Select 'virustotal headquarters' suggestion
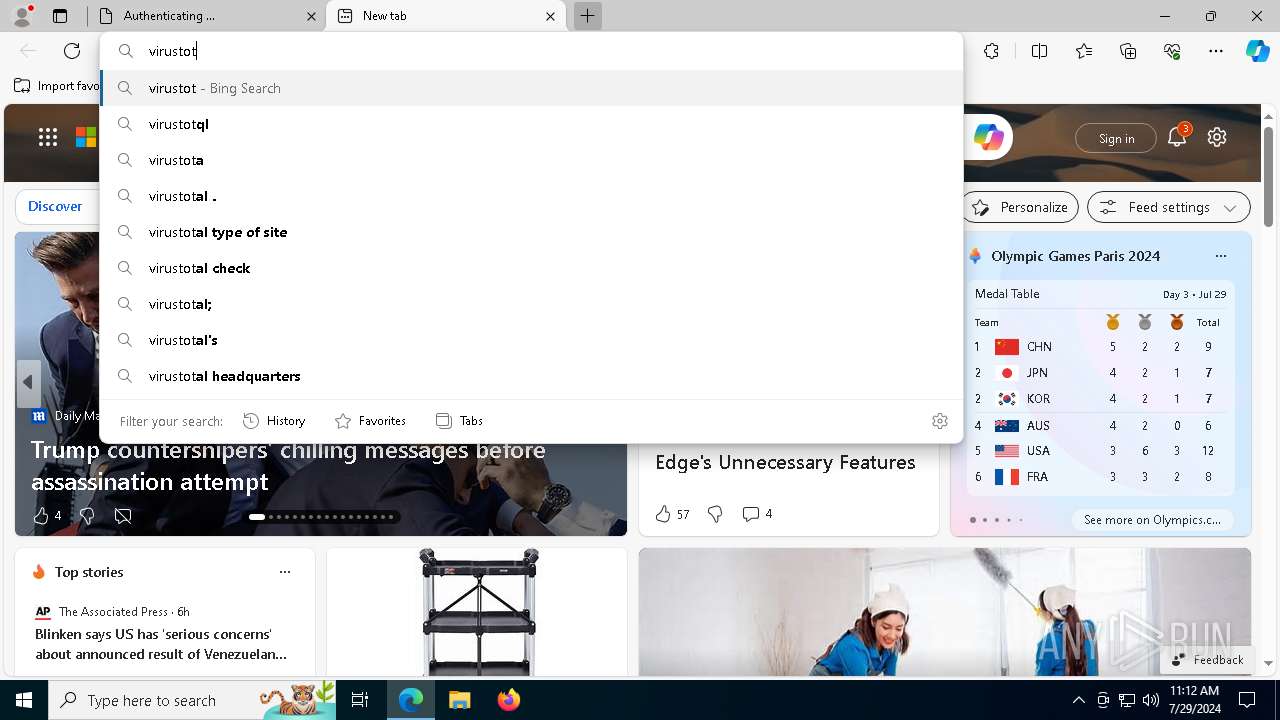 coord(531,376)
